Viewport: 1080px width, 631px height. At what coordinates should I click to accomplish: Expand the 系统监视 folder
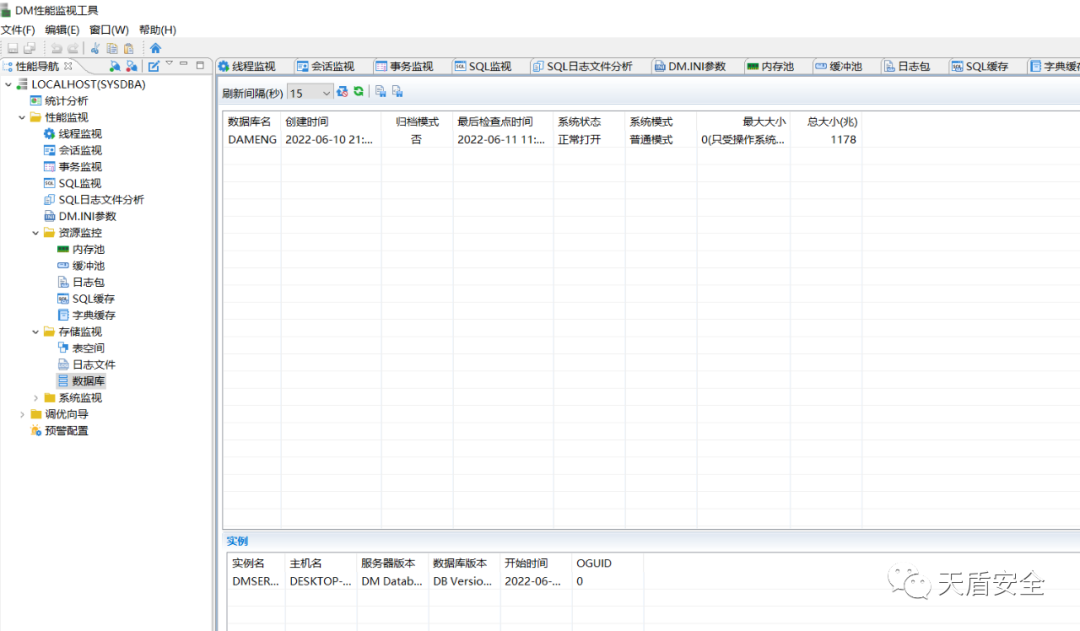pos(36,398)
